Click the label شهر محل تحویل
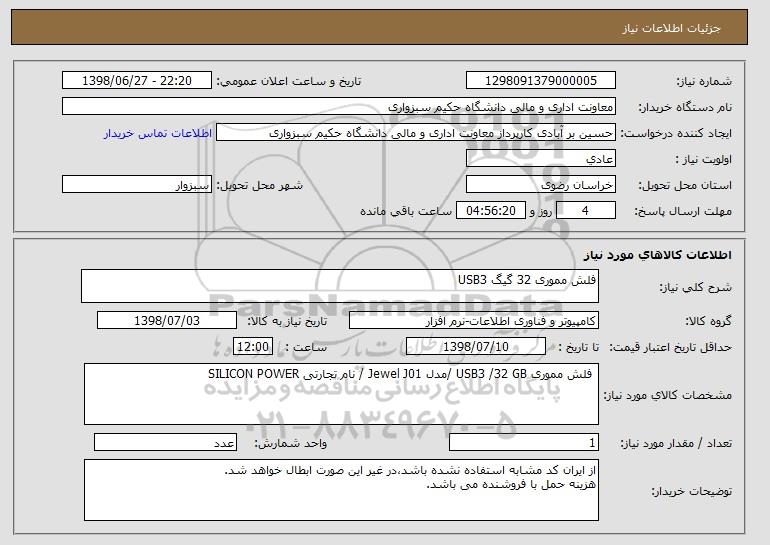Screen dimensions: 770x545 click(260, 185)
